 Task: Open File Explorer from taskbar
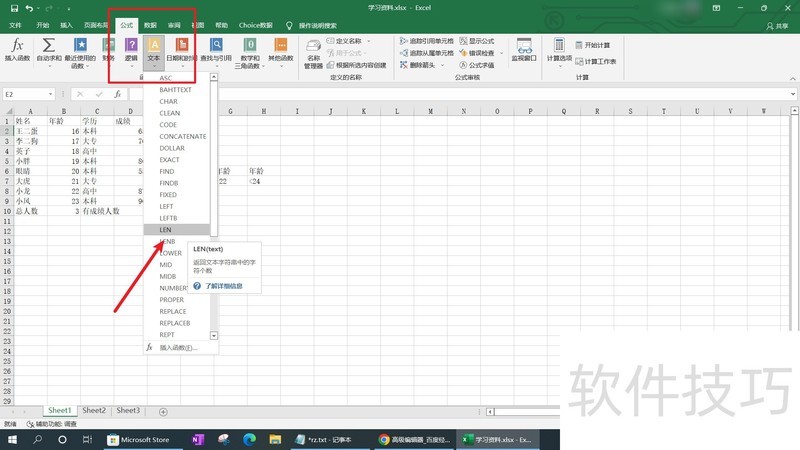click(x=275, y=439)
